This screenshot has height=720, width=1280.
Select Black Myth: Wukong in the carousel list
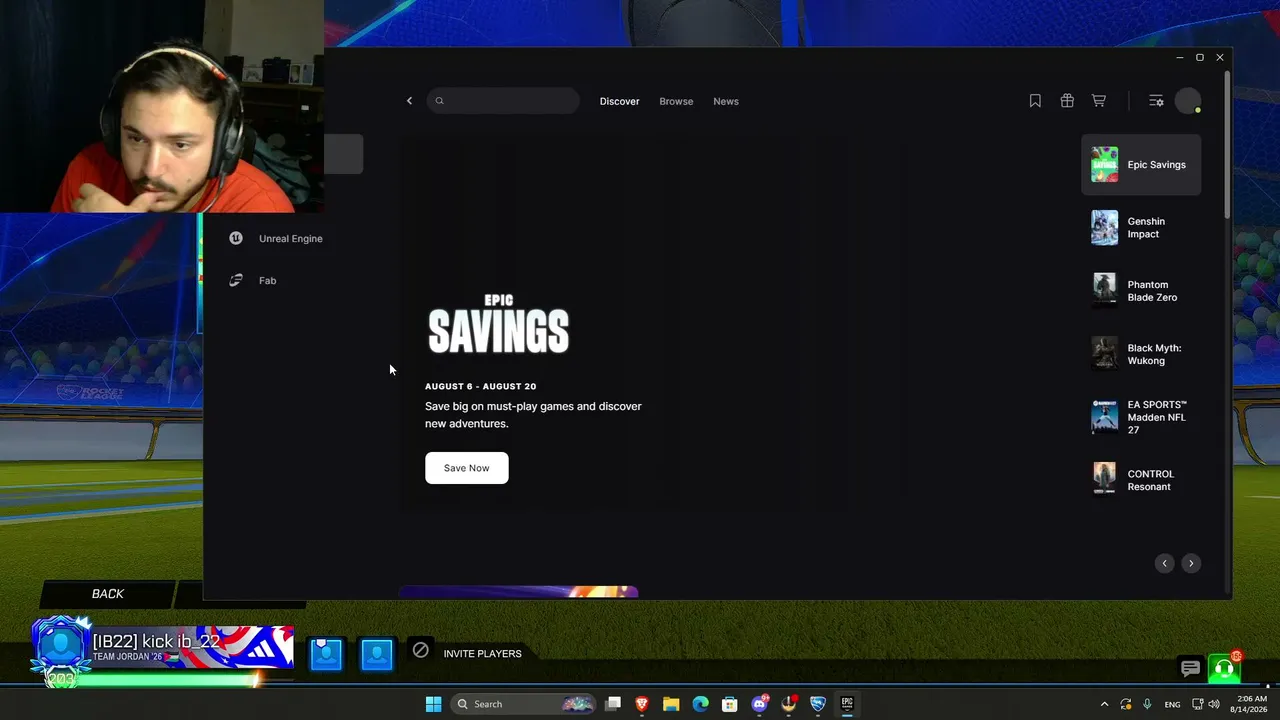point(1141,354)
